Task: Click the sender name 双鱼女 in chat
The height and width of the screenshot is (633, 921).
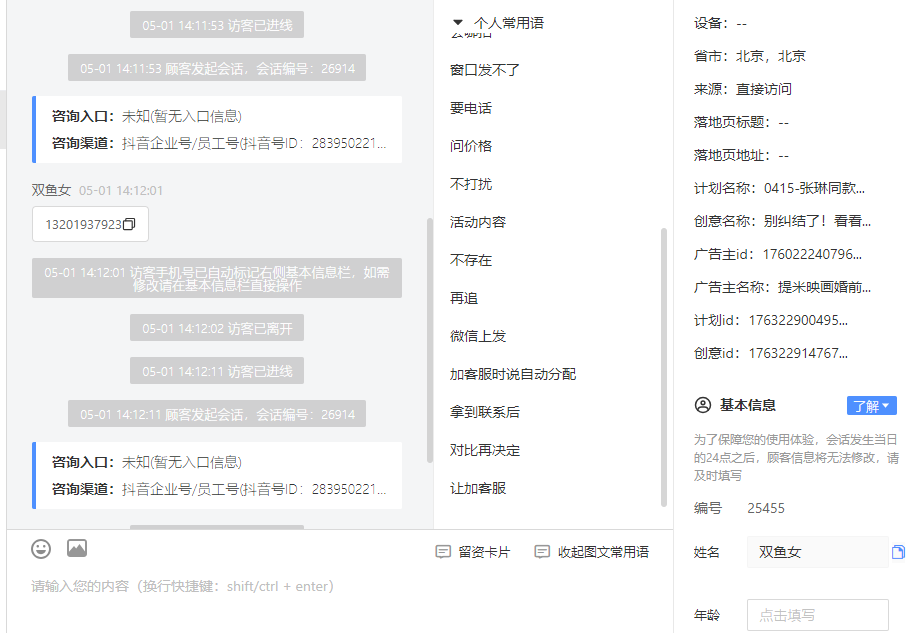Action: point(51,190)
